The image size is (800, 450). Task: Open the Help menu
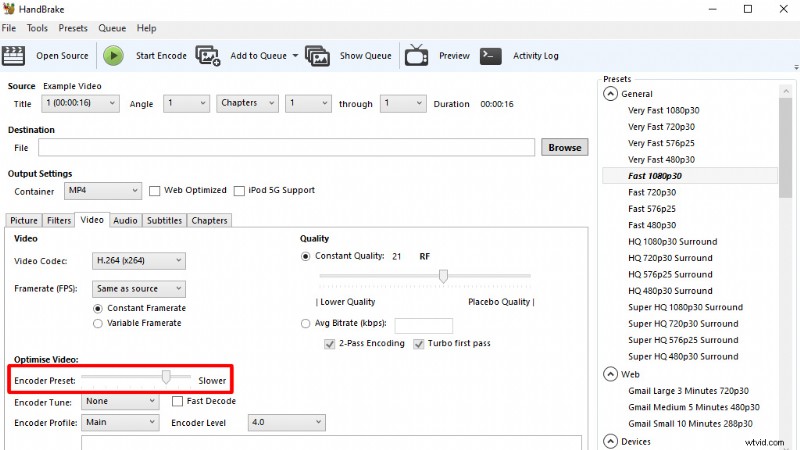coord(146,28)
